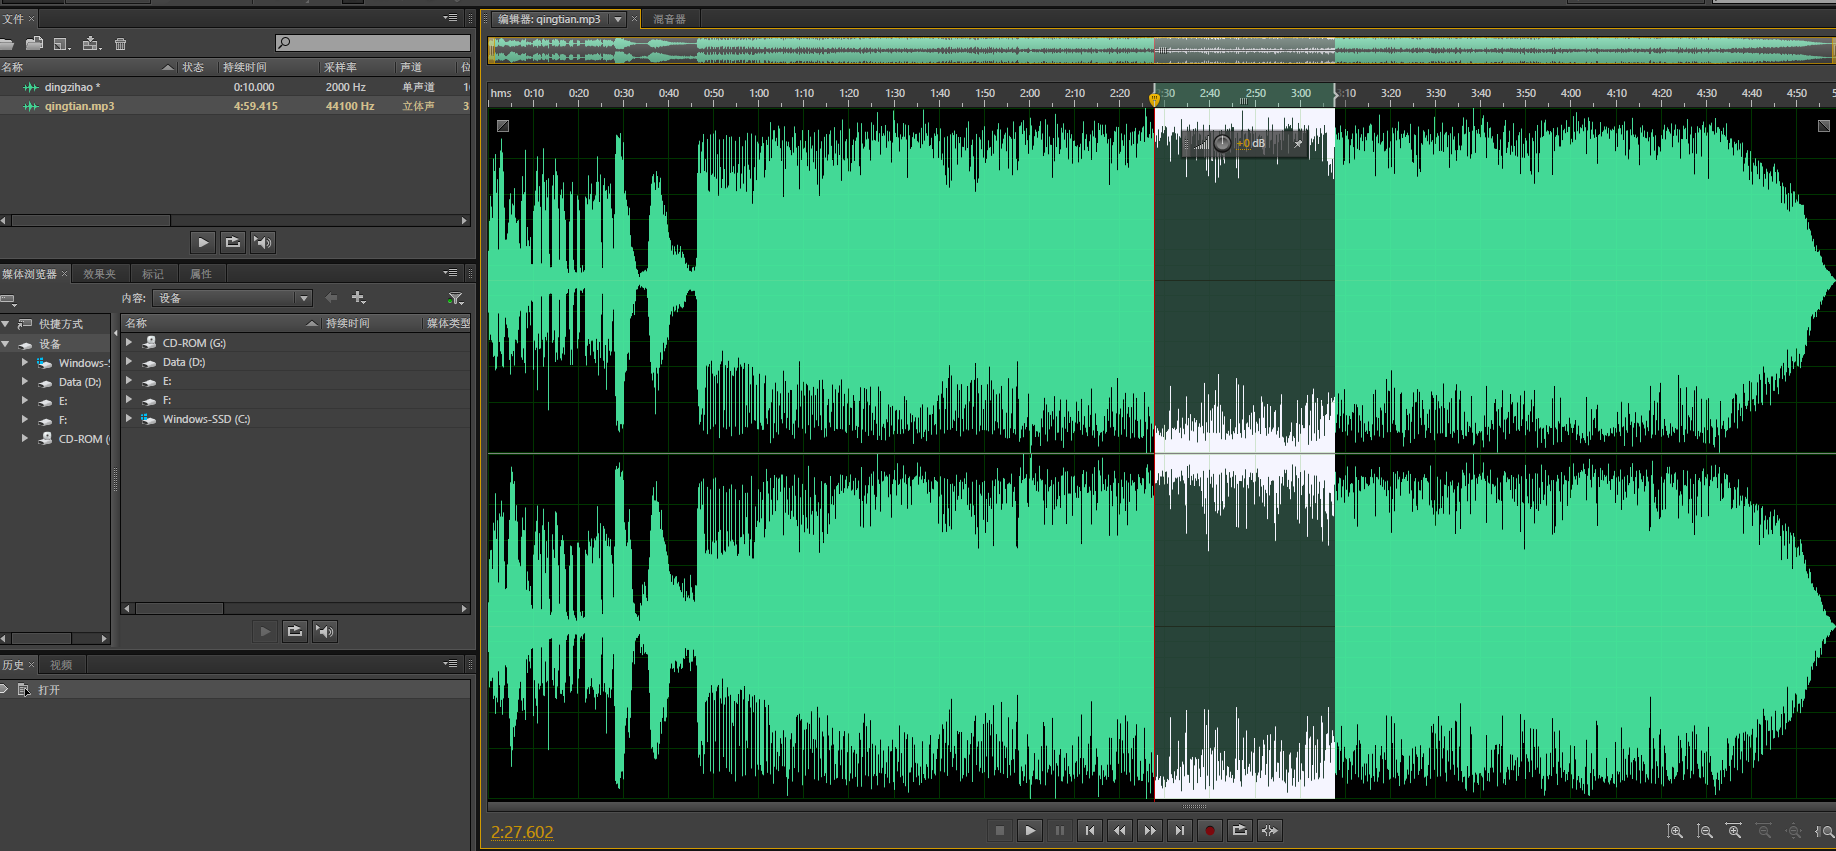1836x851 pixels.
Task: Select dingzihao file in file list
Action: (x=236, y=87)
